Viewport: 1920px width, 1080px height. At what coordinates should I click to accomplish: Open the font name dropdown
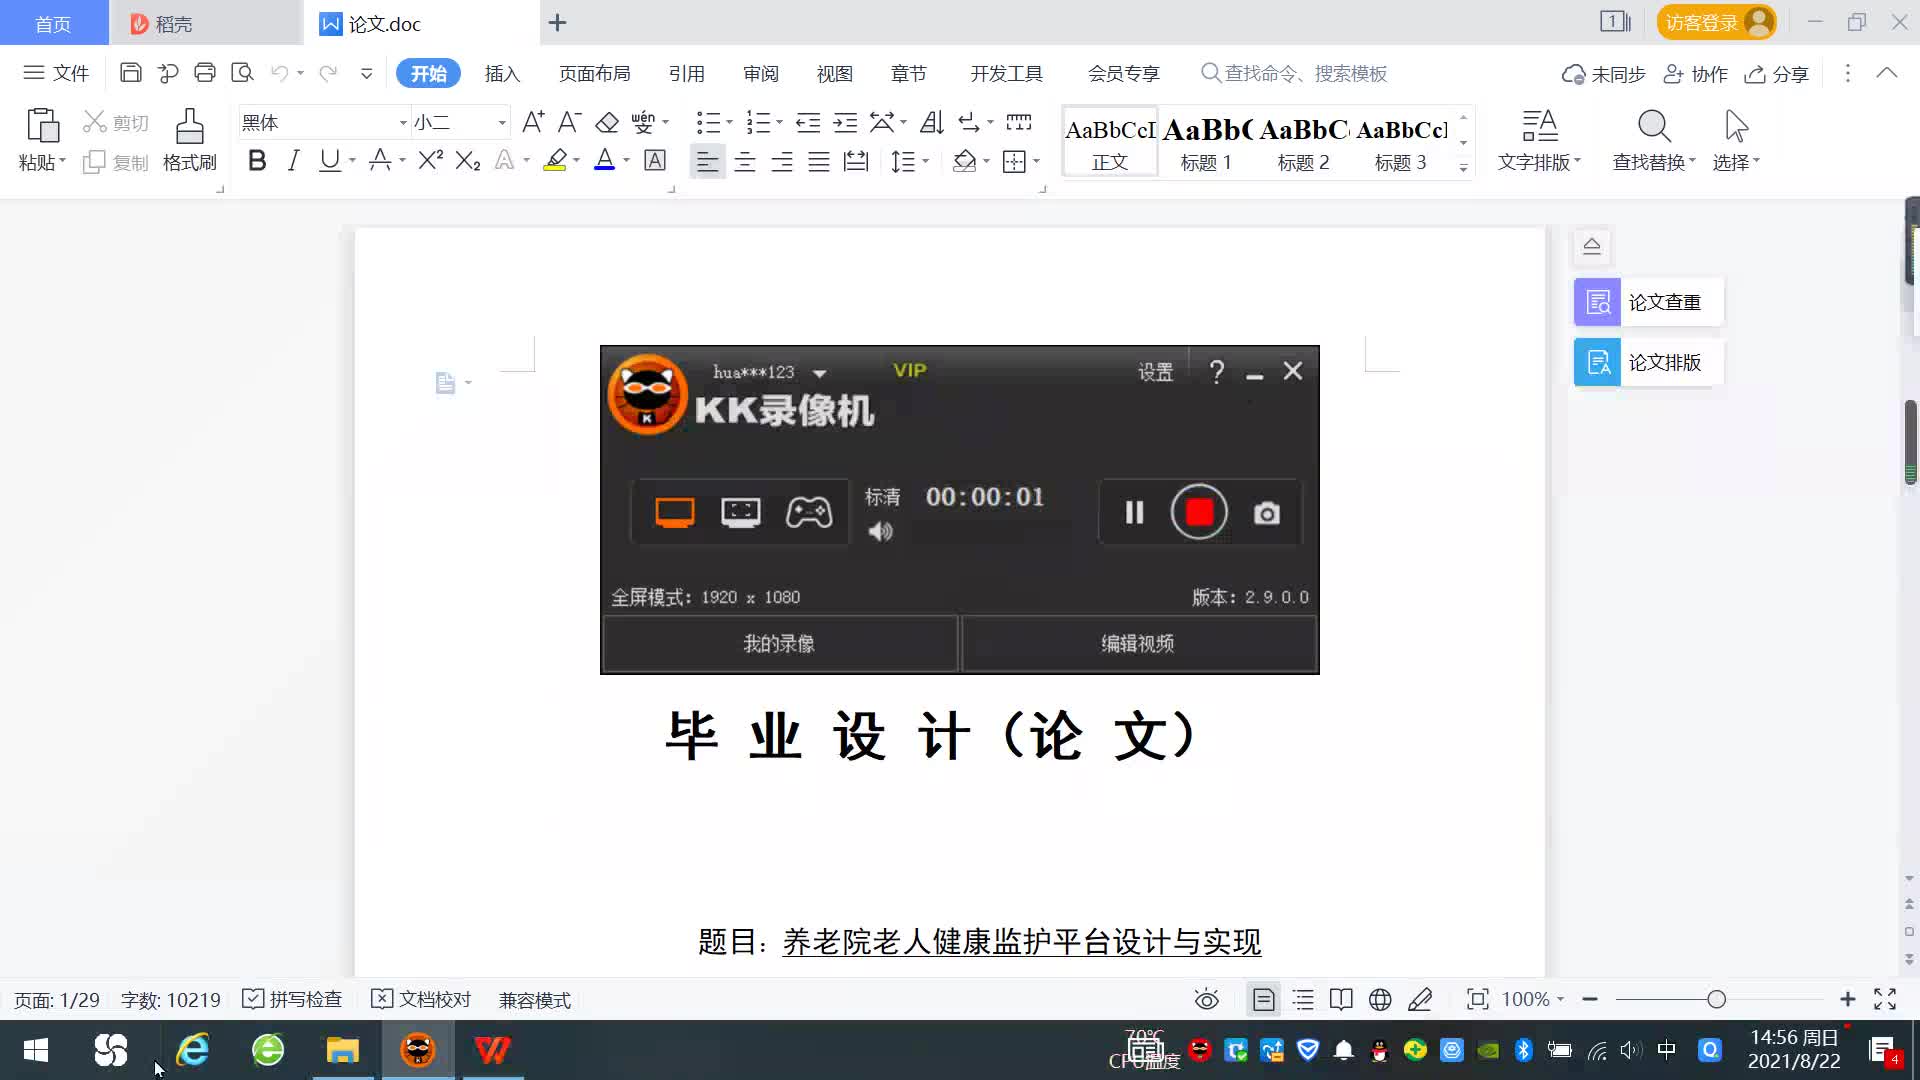click(403, 123)
